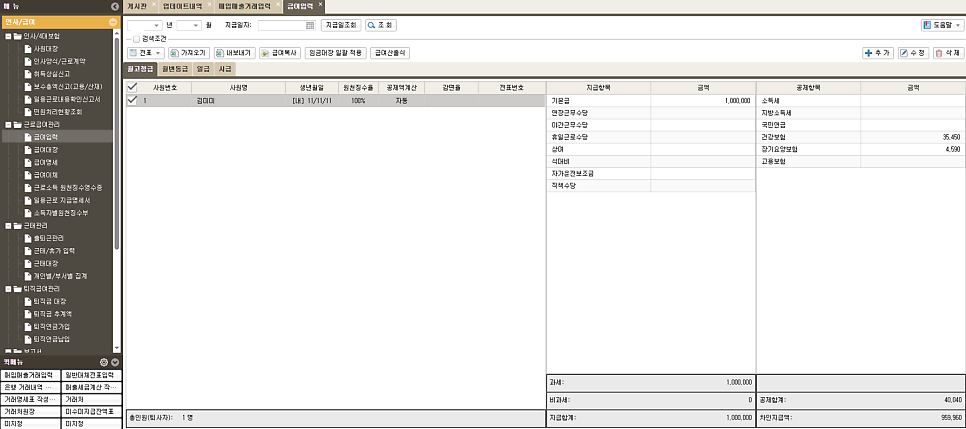This screenshot has height=429, width=966.
Task: Close the 매입매출거래입력 tab
Action: (x=278, y=4)
